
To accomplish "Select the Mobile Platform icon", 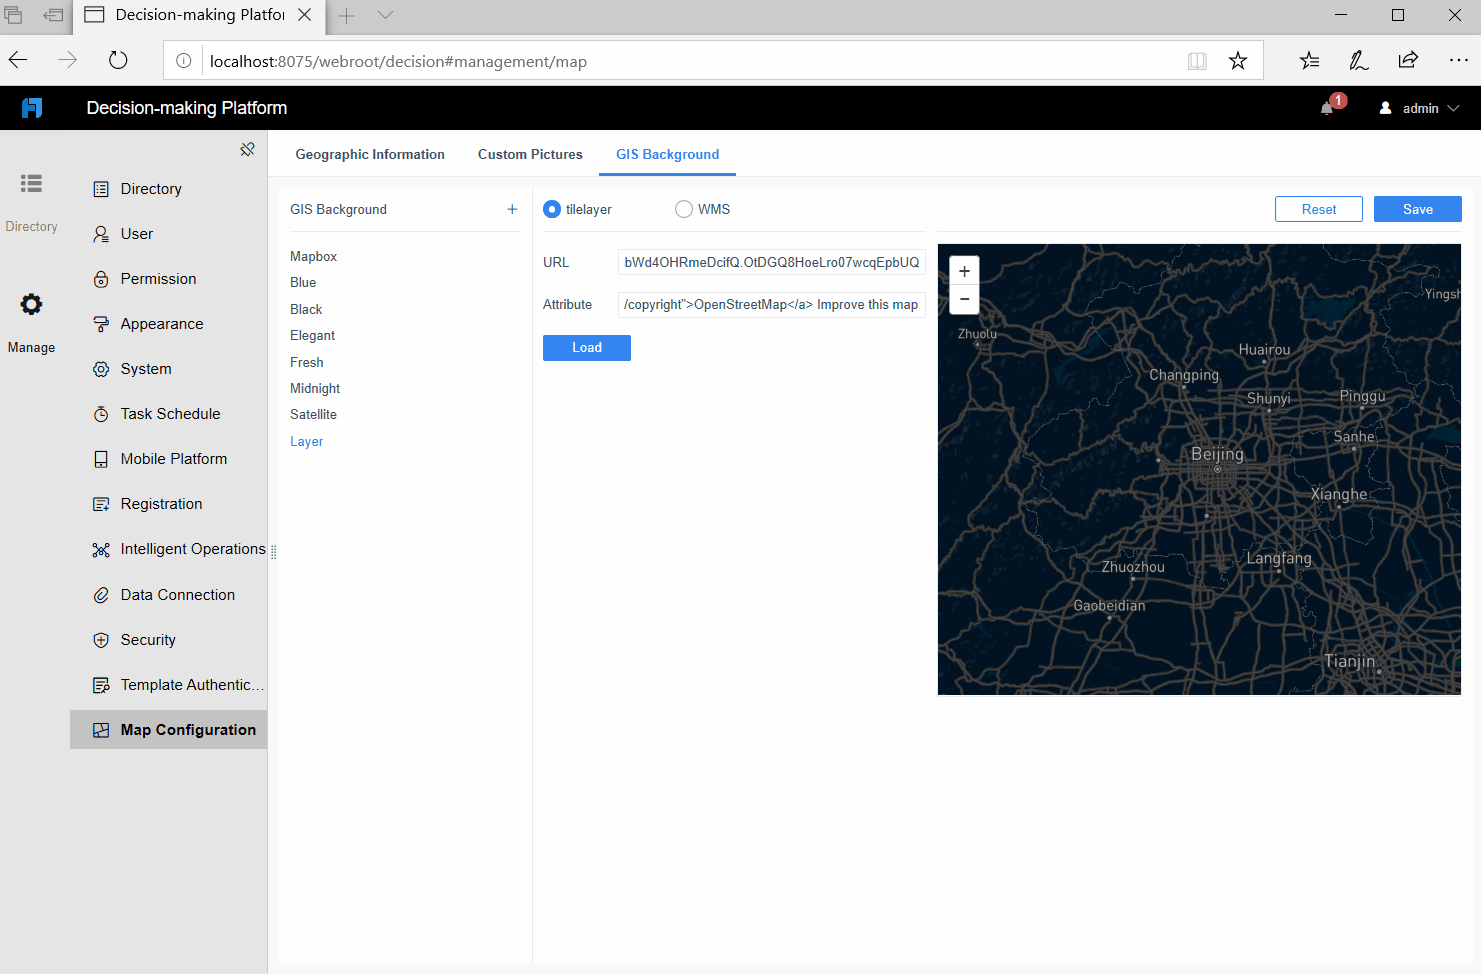I will [x=100, y=458].
